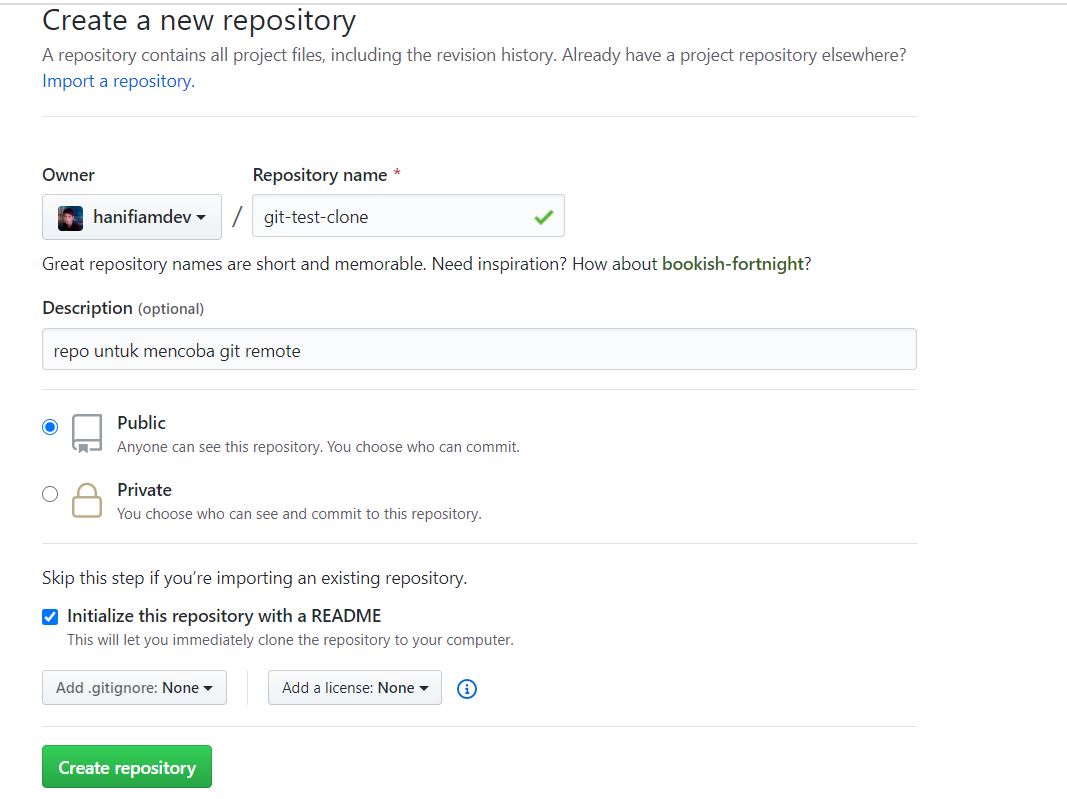Select the Public radio button
This screenshot has height=799, width=1067.
pyautogui.click(x=50, y=427)
